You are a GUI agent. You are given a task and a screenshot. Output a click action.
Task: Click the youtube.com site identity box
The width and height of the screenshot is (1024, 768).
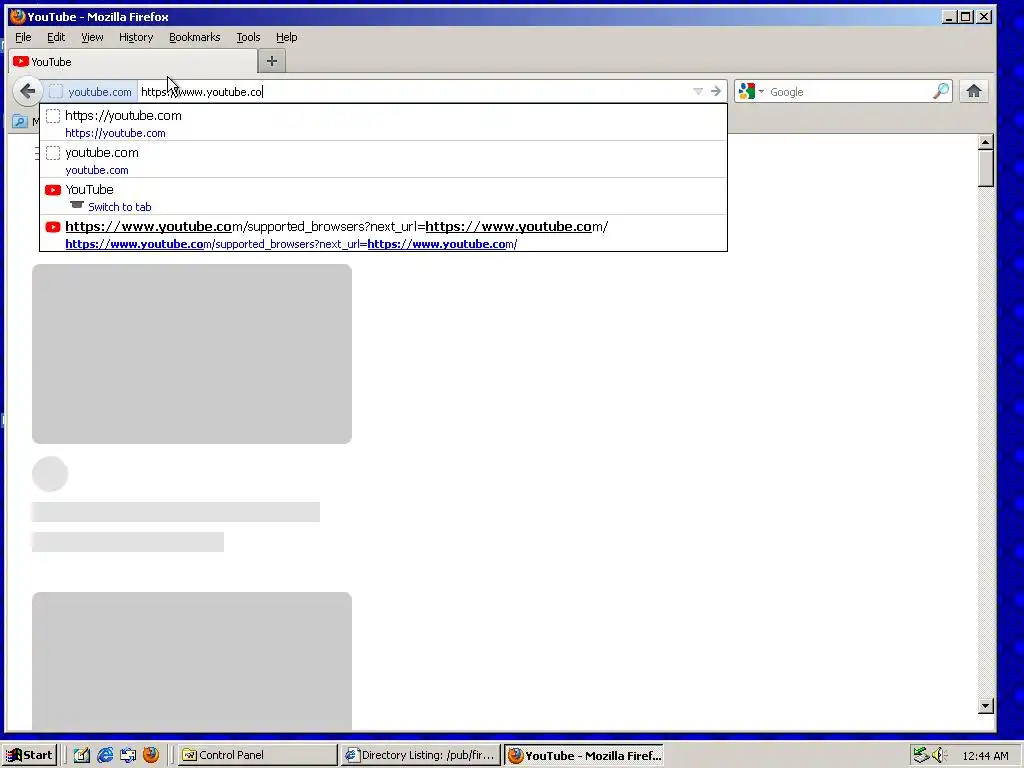pos(89,92)
